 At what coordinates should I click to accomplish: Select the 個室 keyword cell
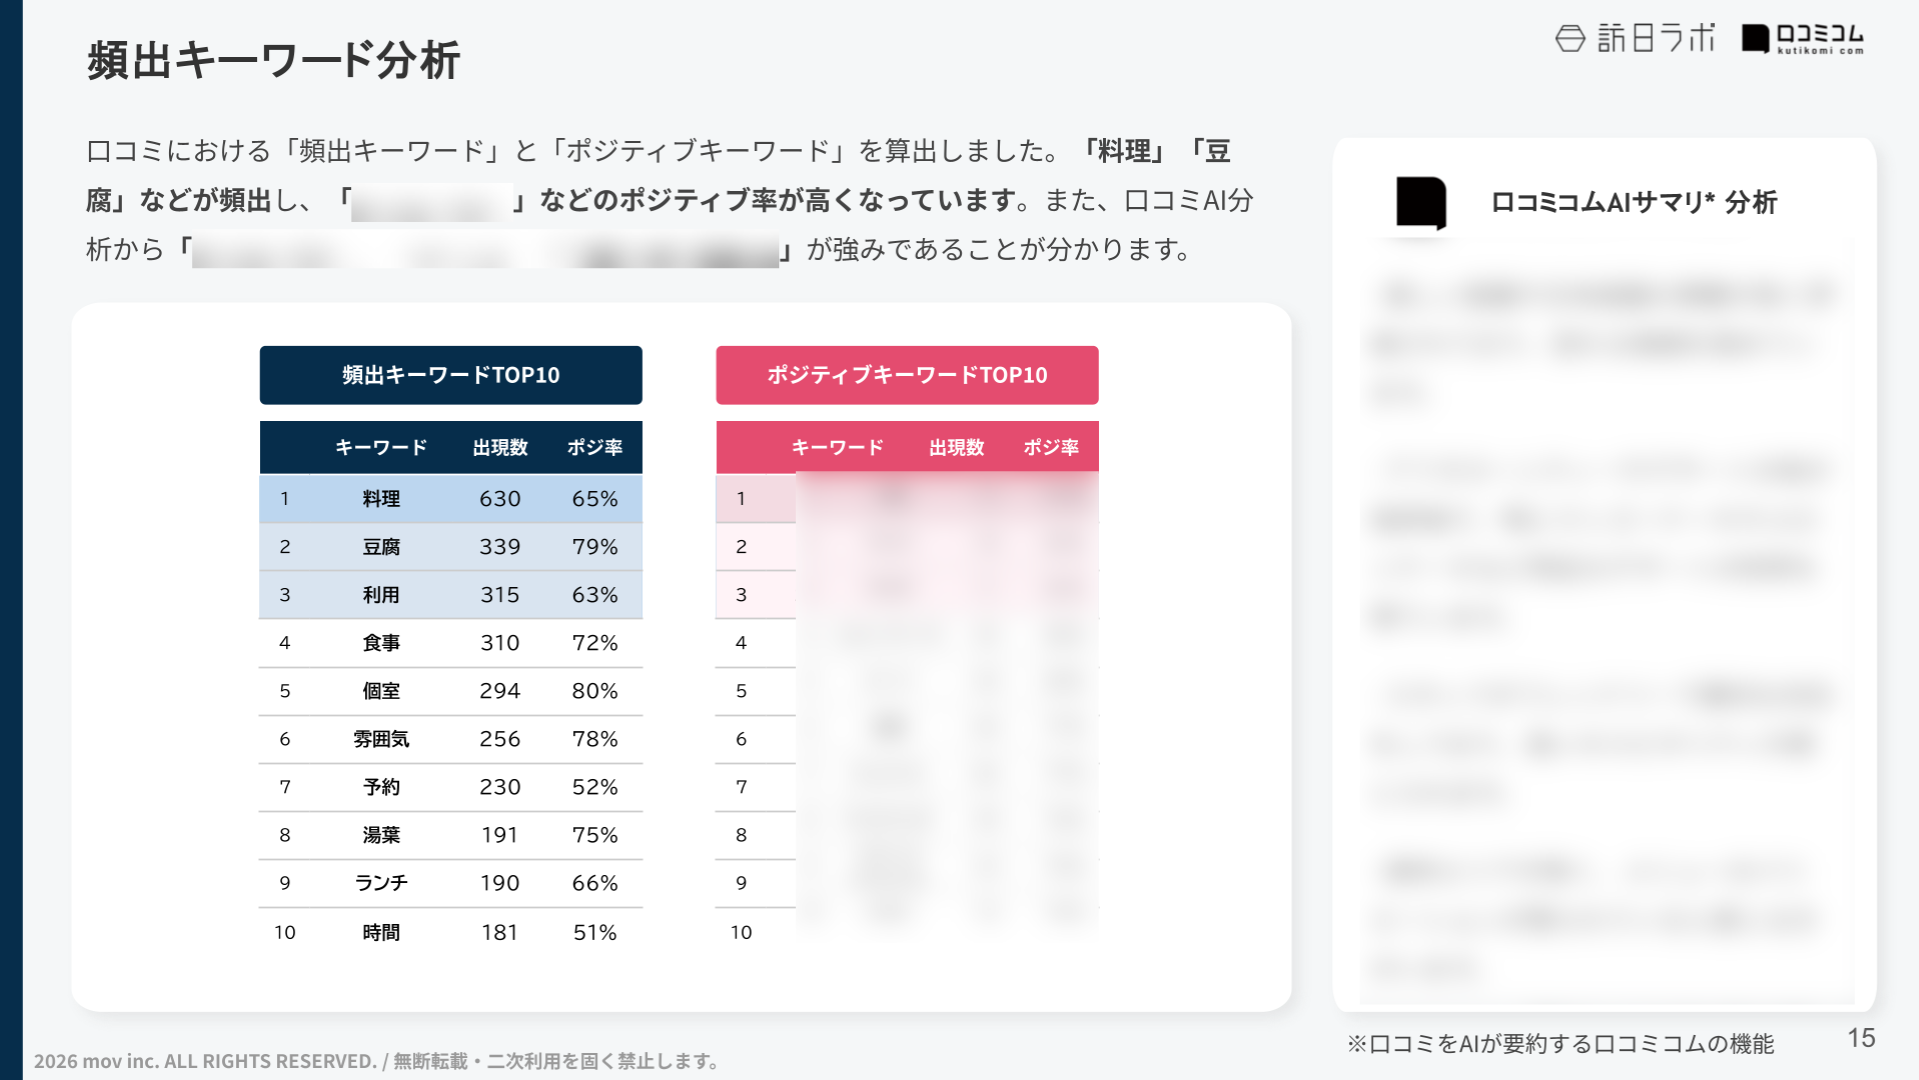tap(381, 691)
